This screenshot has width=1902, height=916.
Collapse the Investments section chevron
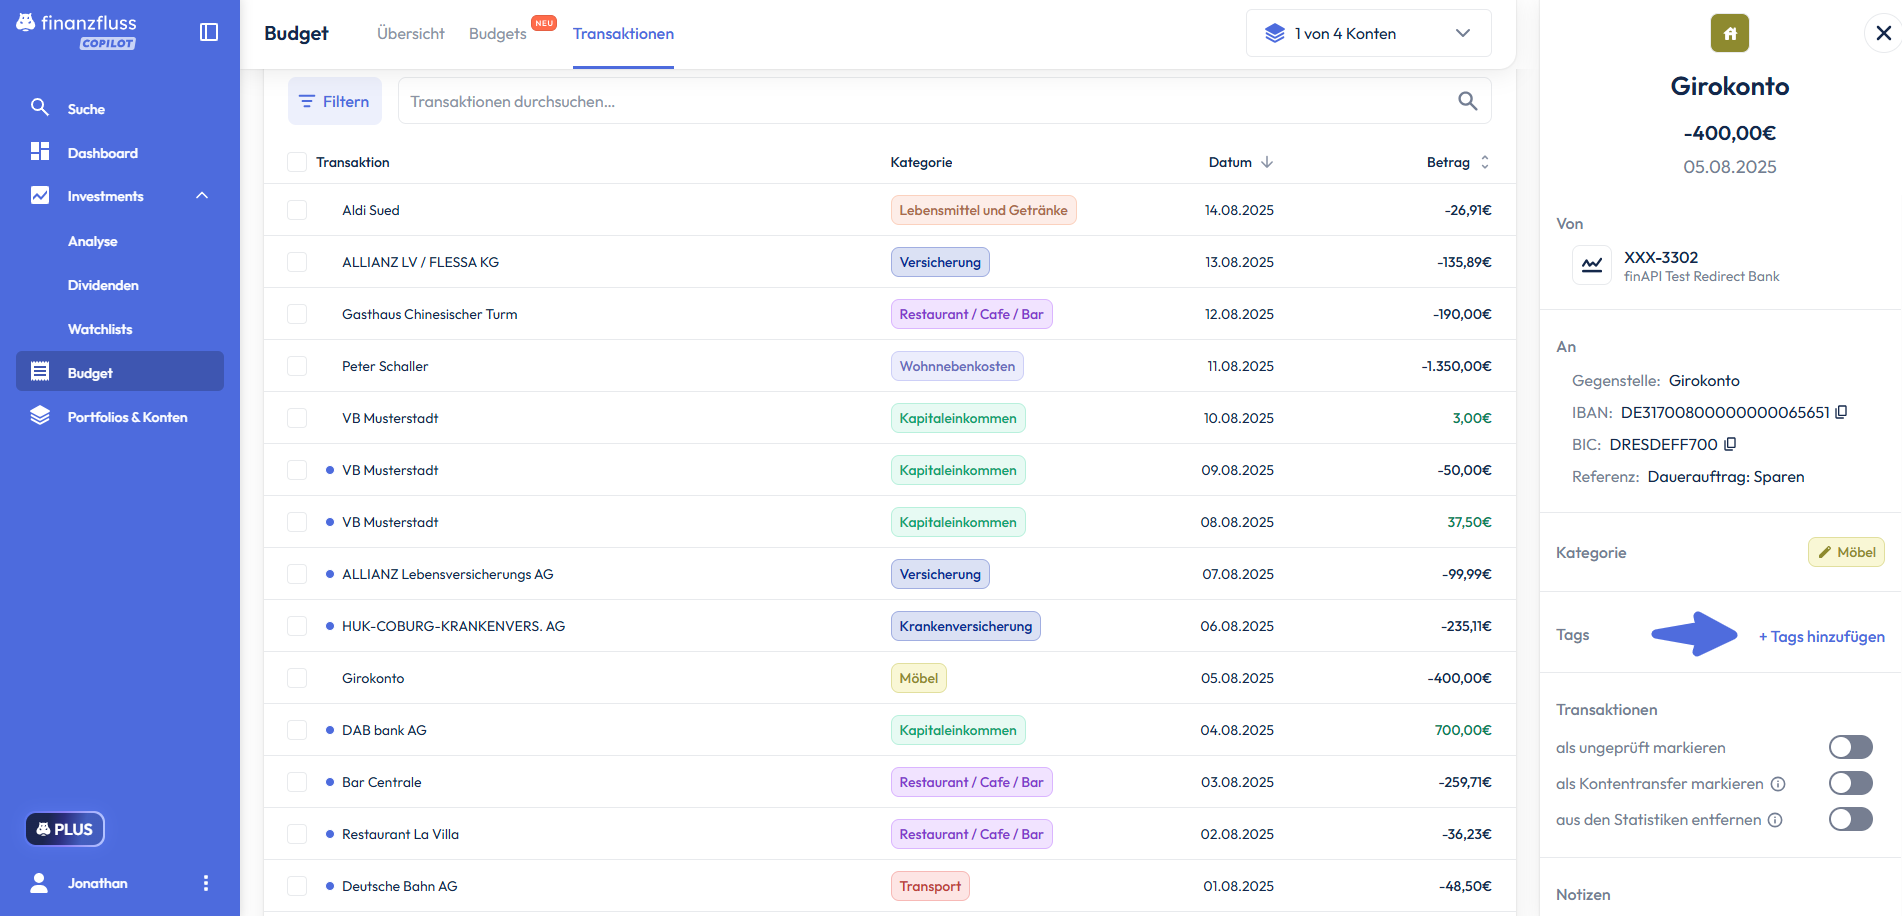tap(202, 196)
